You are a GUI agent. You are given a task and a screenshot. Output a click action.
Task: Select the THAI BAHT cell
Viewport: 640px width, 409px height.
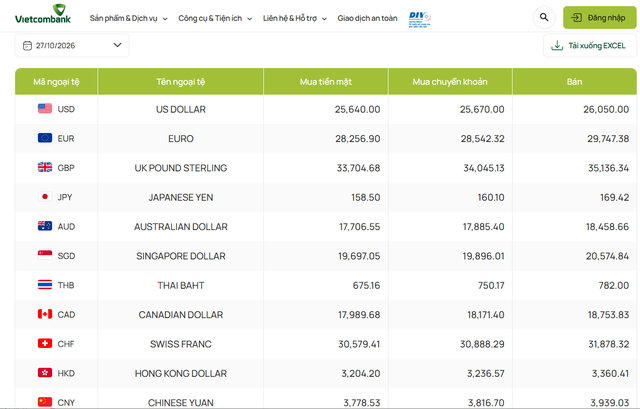[x=181, y=285]
